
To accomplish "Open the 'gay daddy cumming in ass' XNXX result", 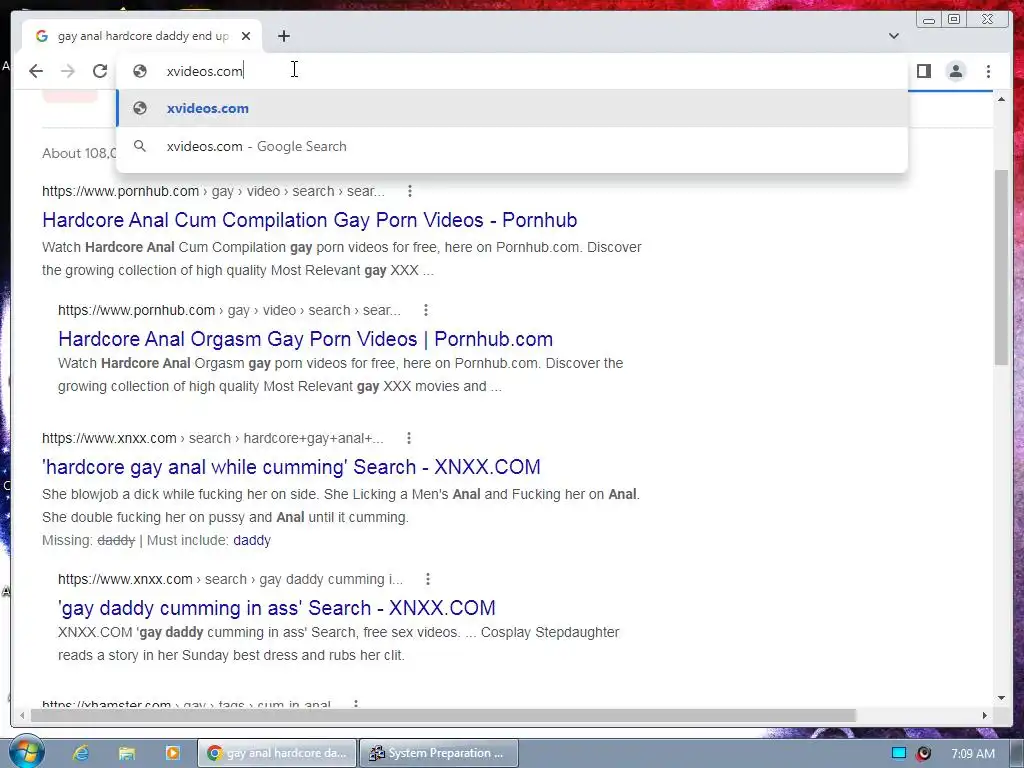I will click(x=277, y=608).
